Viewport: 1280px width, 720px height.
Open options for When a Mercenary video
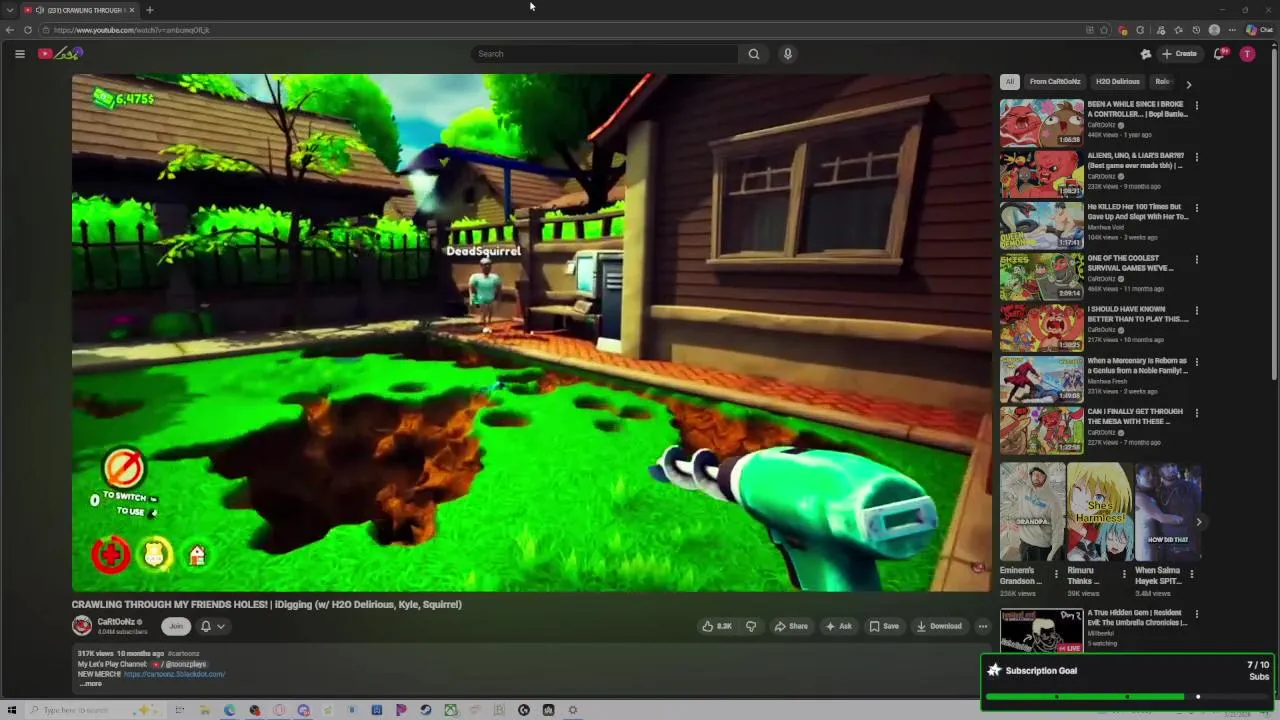click(1197, 362)
